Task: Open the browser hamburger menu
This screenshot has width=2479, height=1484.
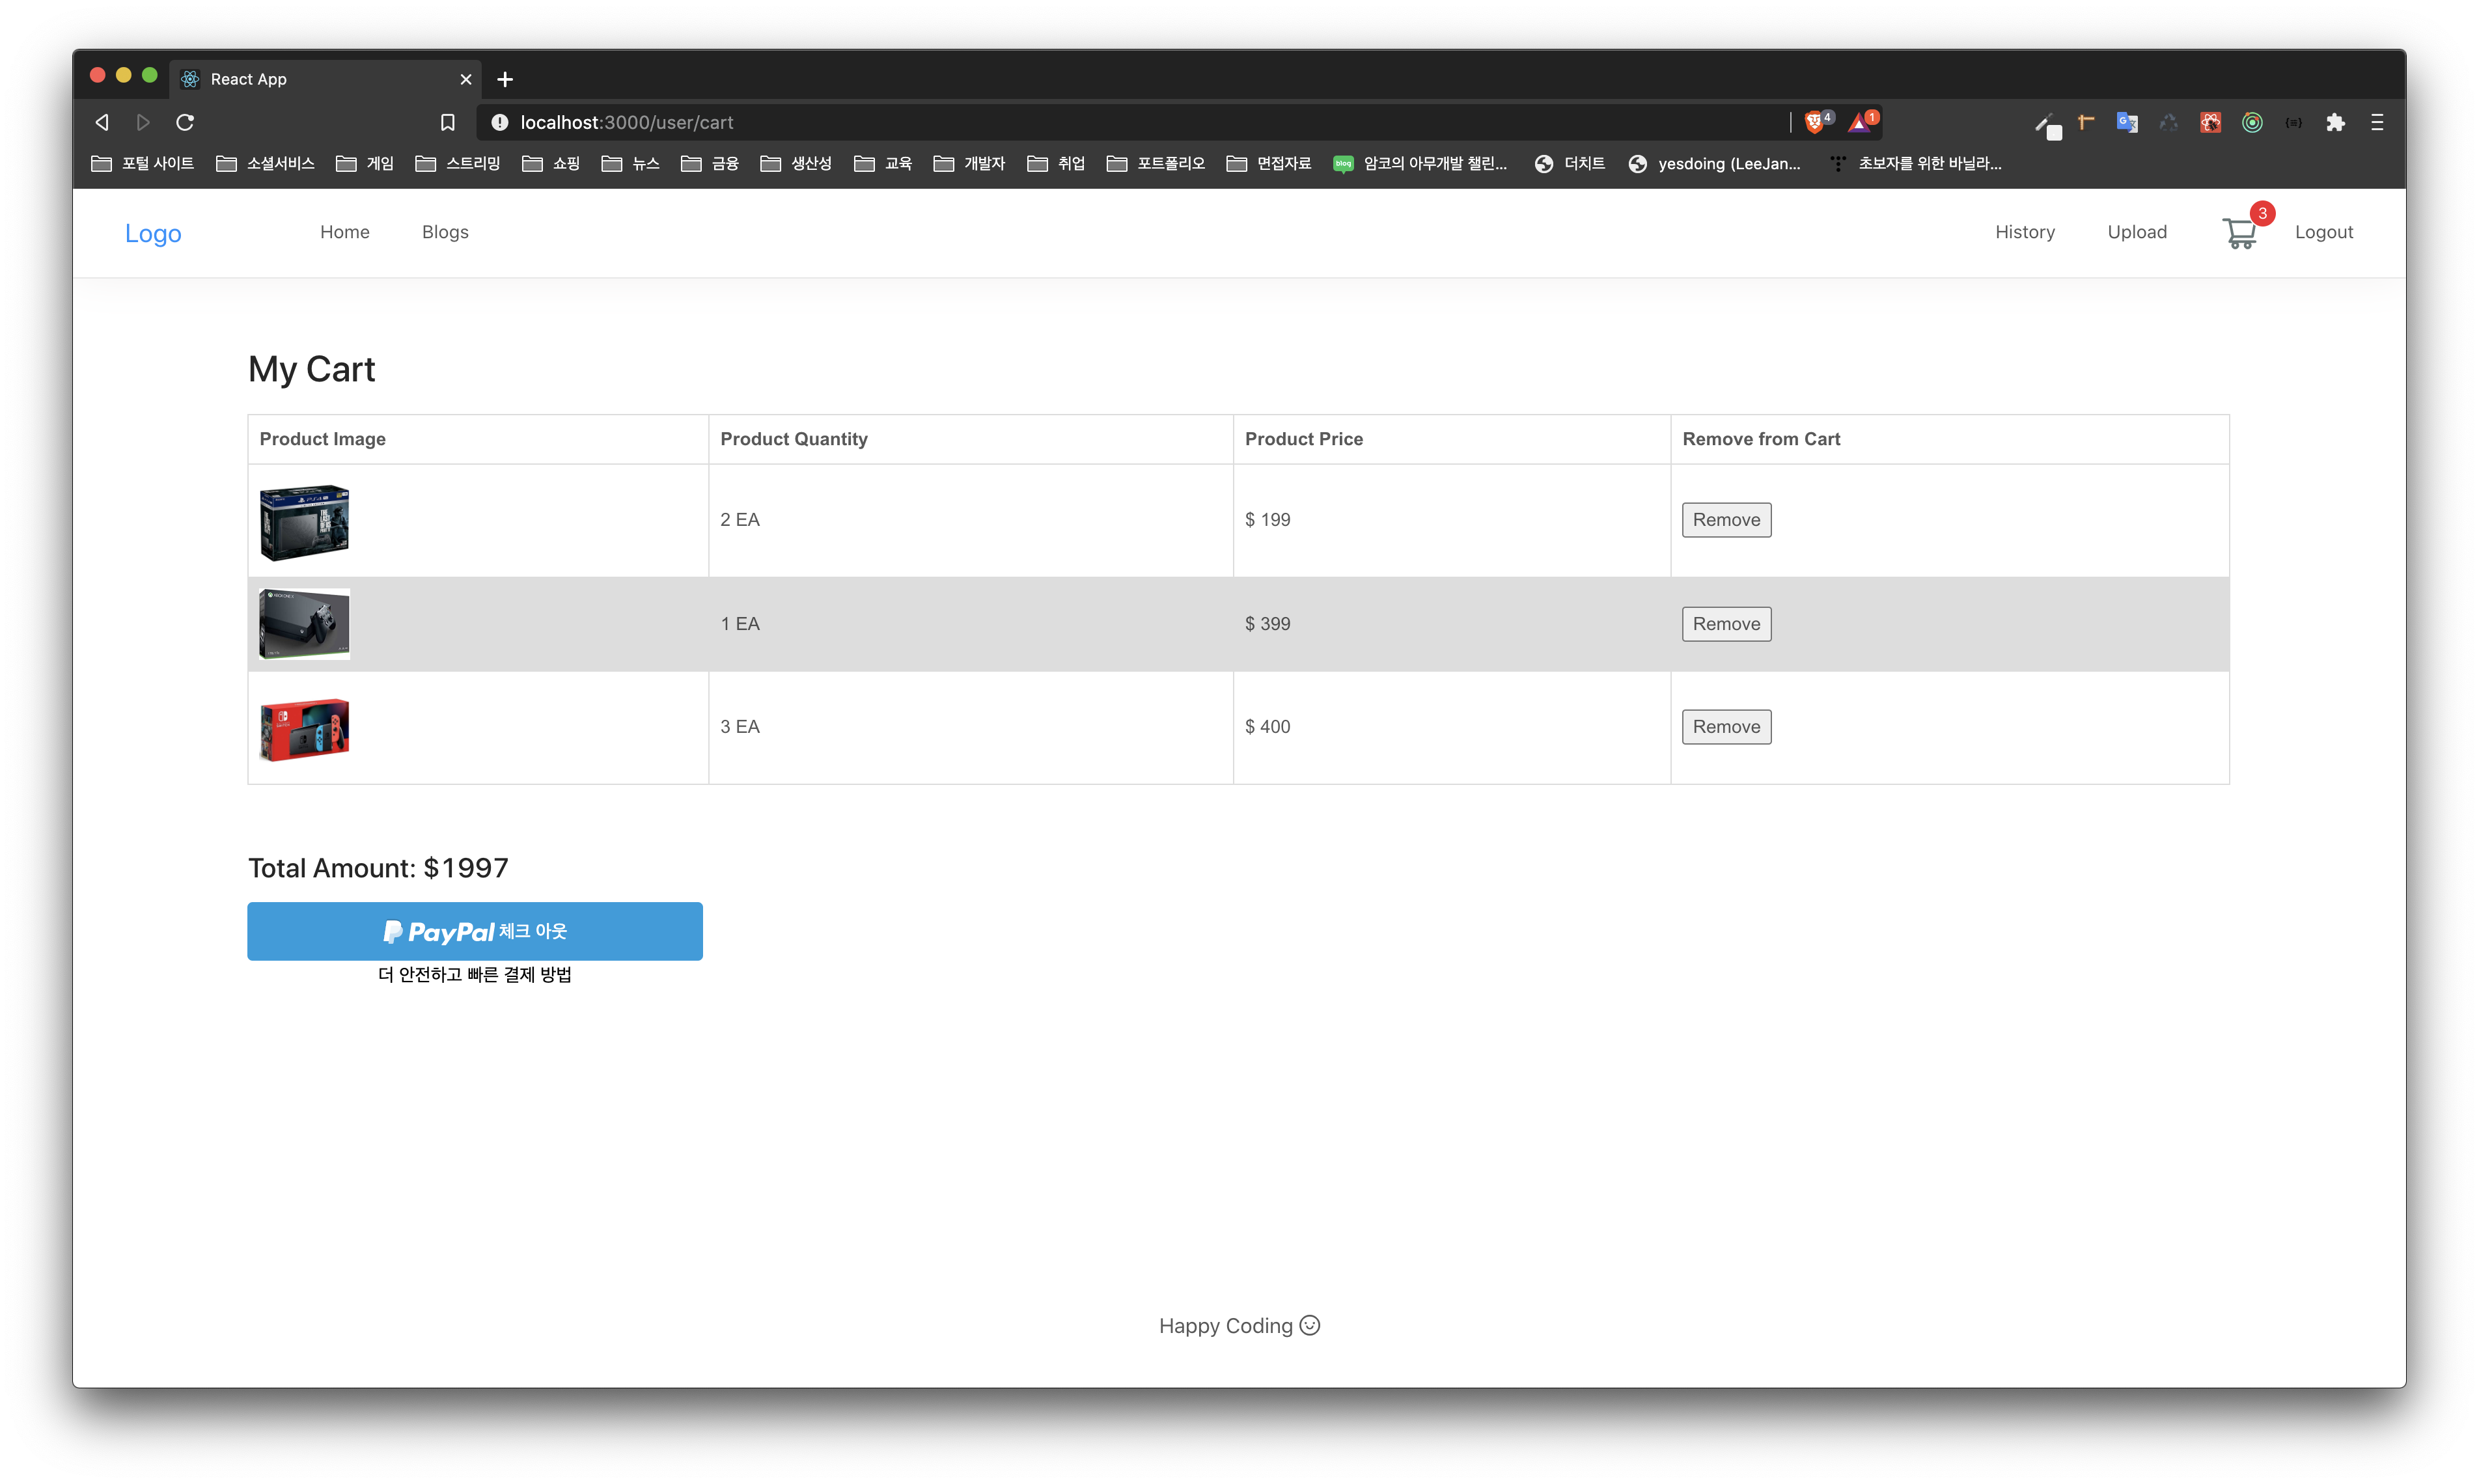Action: click(x=2377, y=121)
